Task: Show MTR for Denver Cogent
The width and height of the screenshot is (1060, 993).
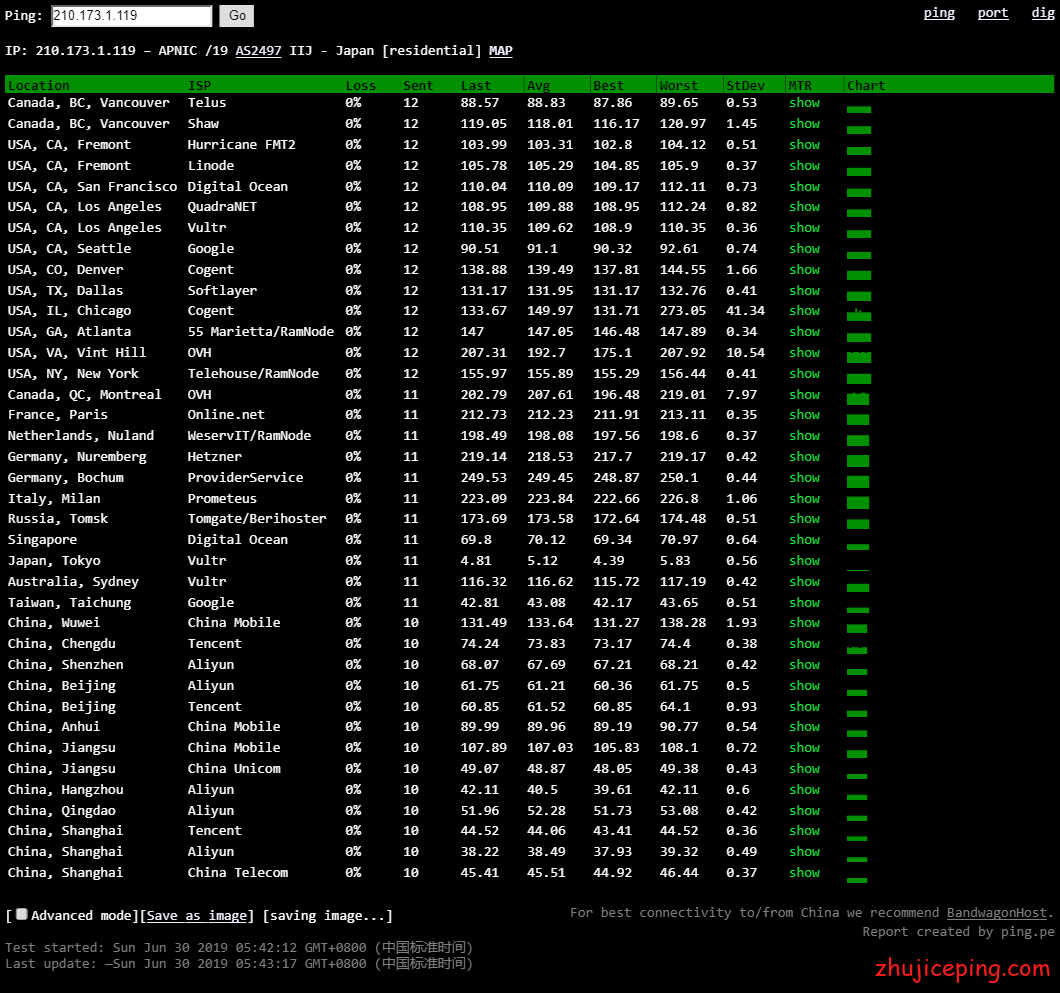Action: pyautogui.click(x=804, y=270)
